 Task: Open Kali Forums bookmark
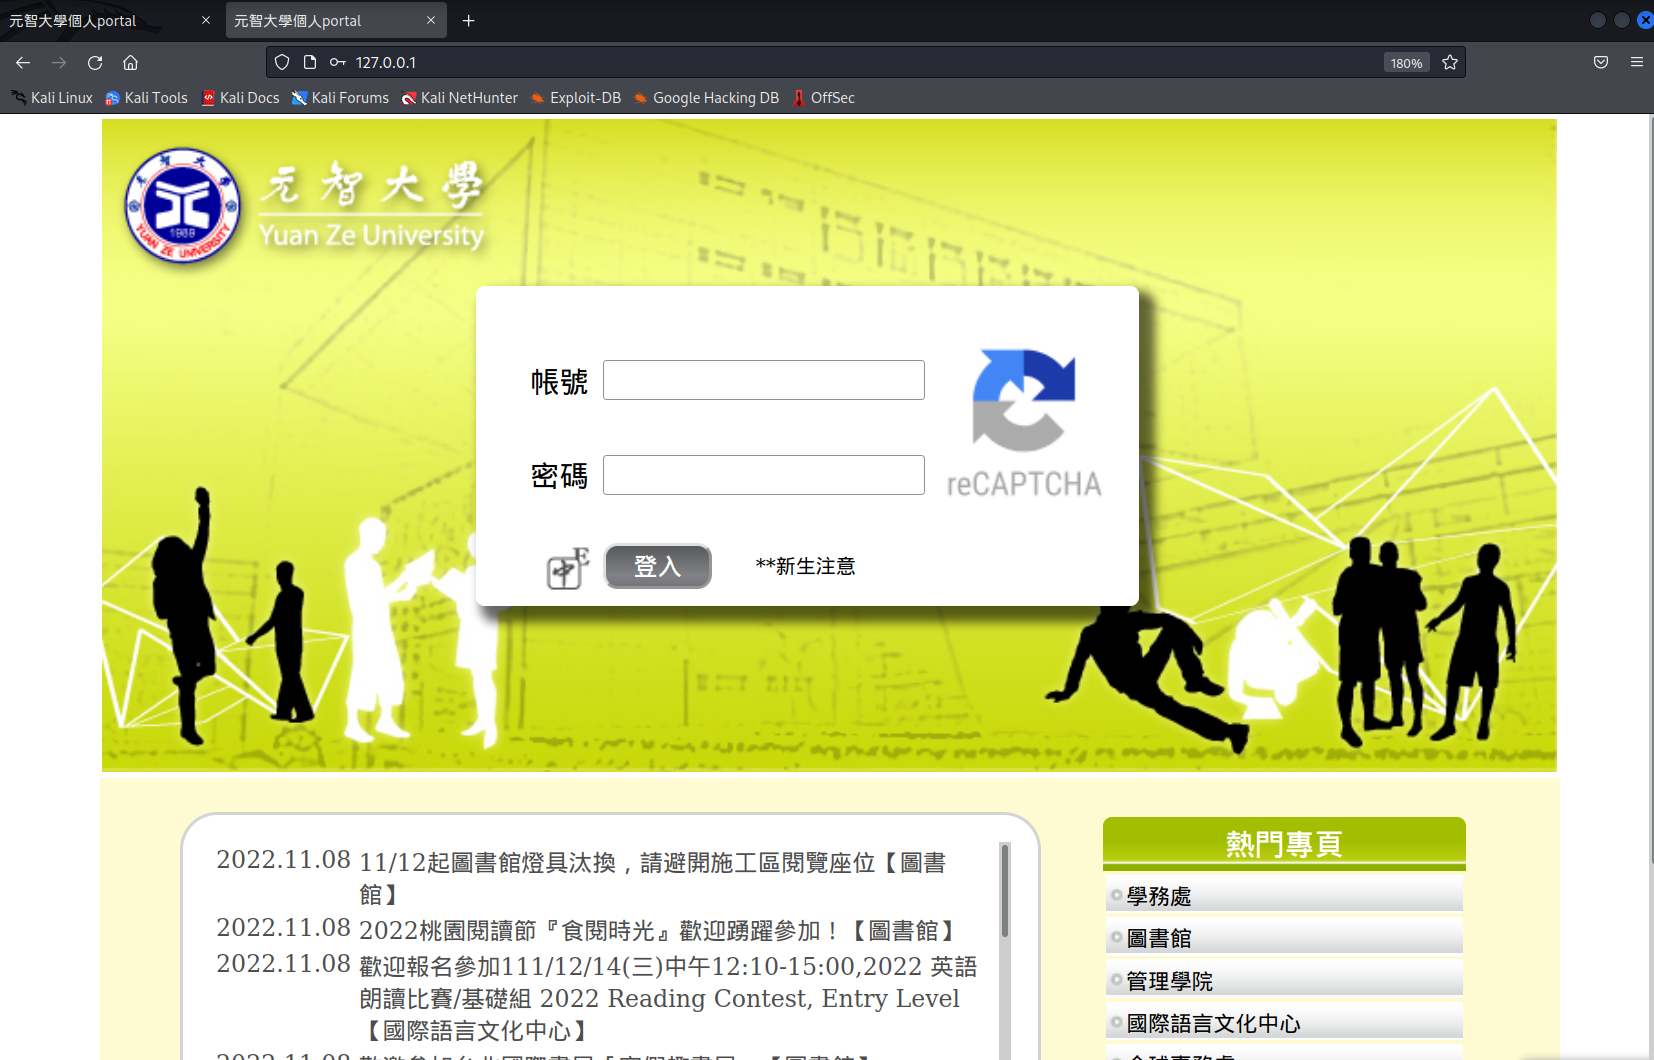pos(340,98)
